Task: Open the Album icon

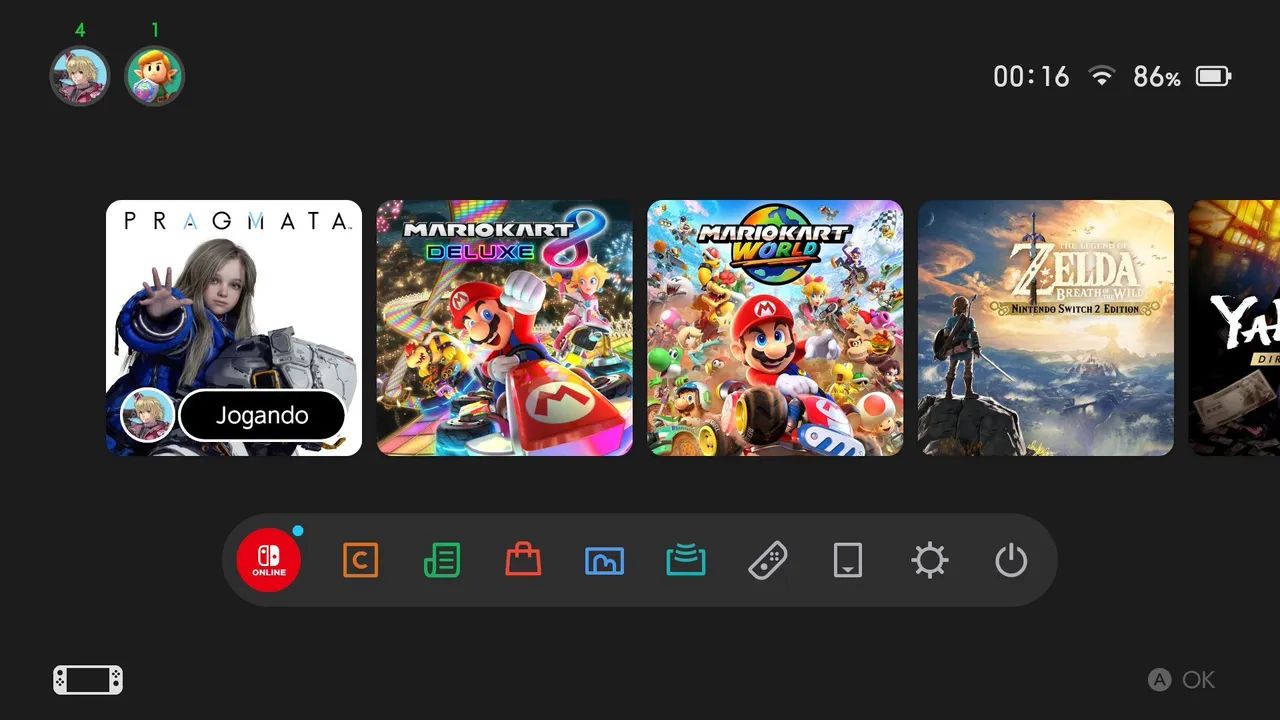Action: (x=604, y=561)
